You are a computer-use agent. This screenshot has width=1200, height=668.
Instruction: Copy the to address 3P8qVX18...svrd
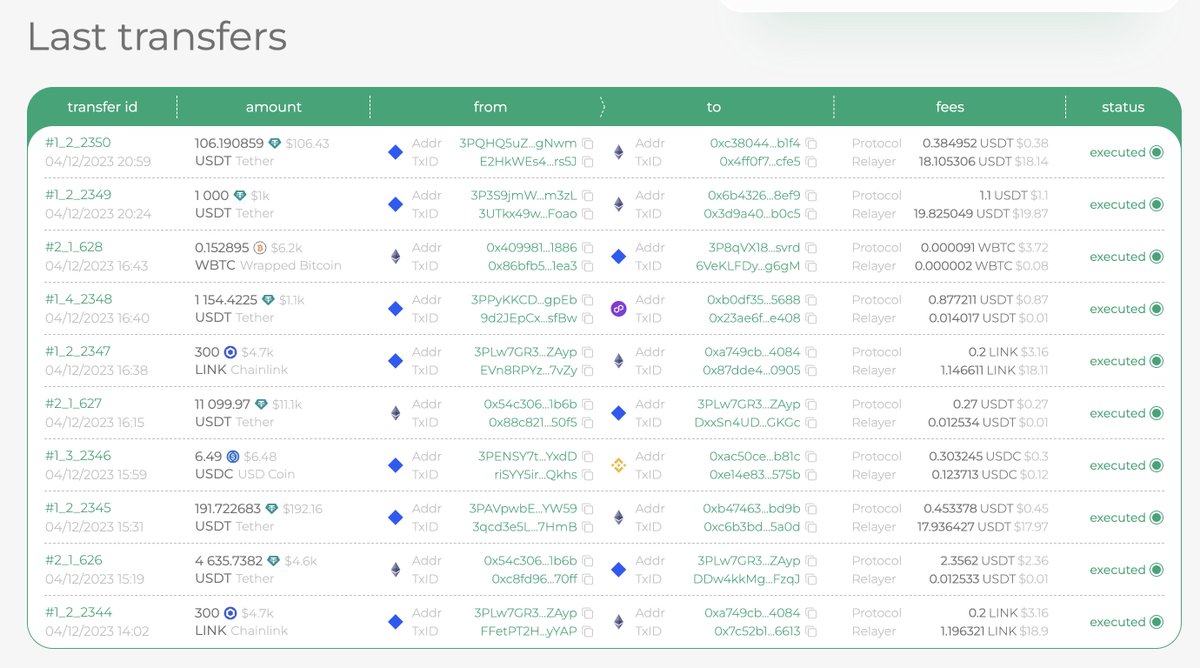811,248
